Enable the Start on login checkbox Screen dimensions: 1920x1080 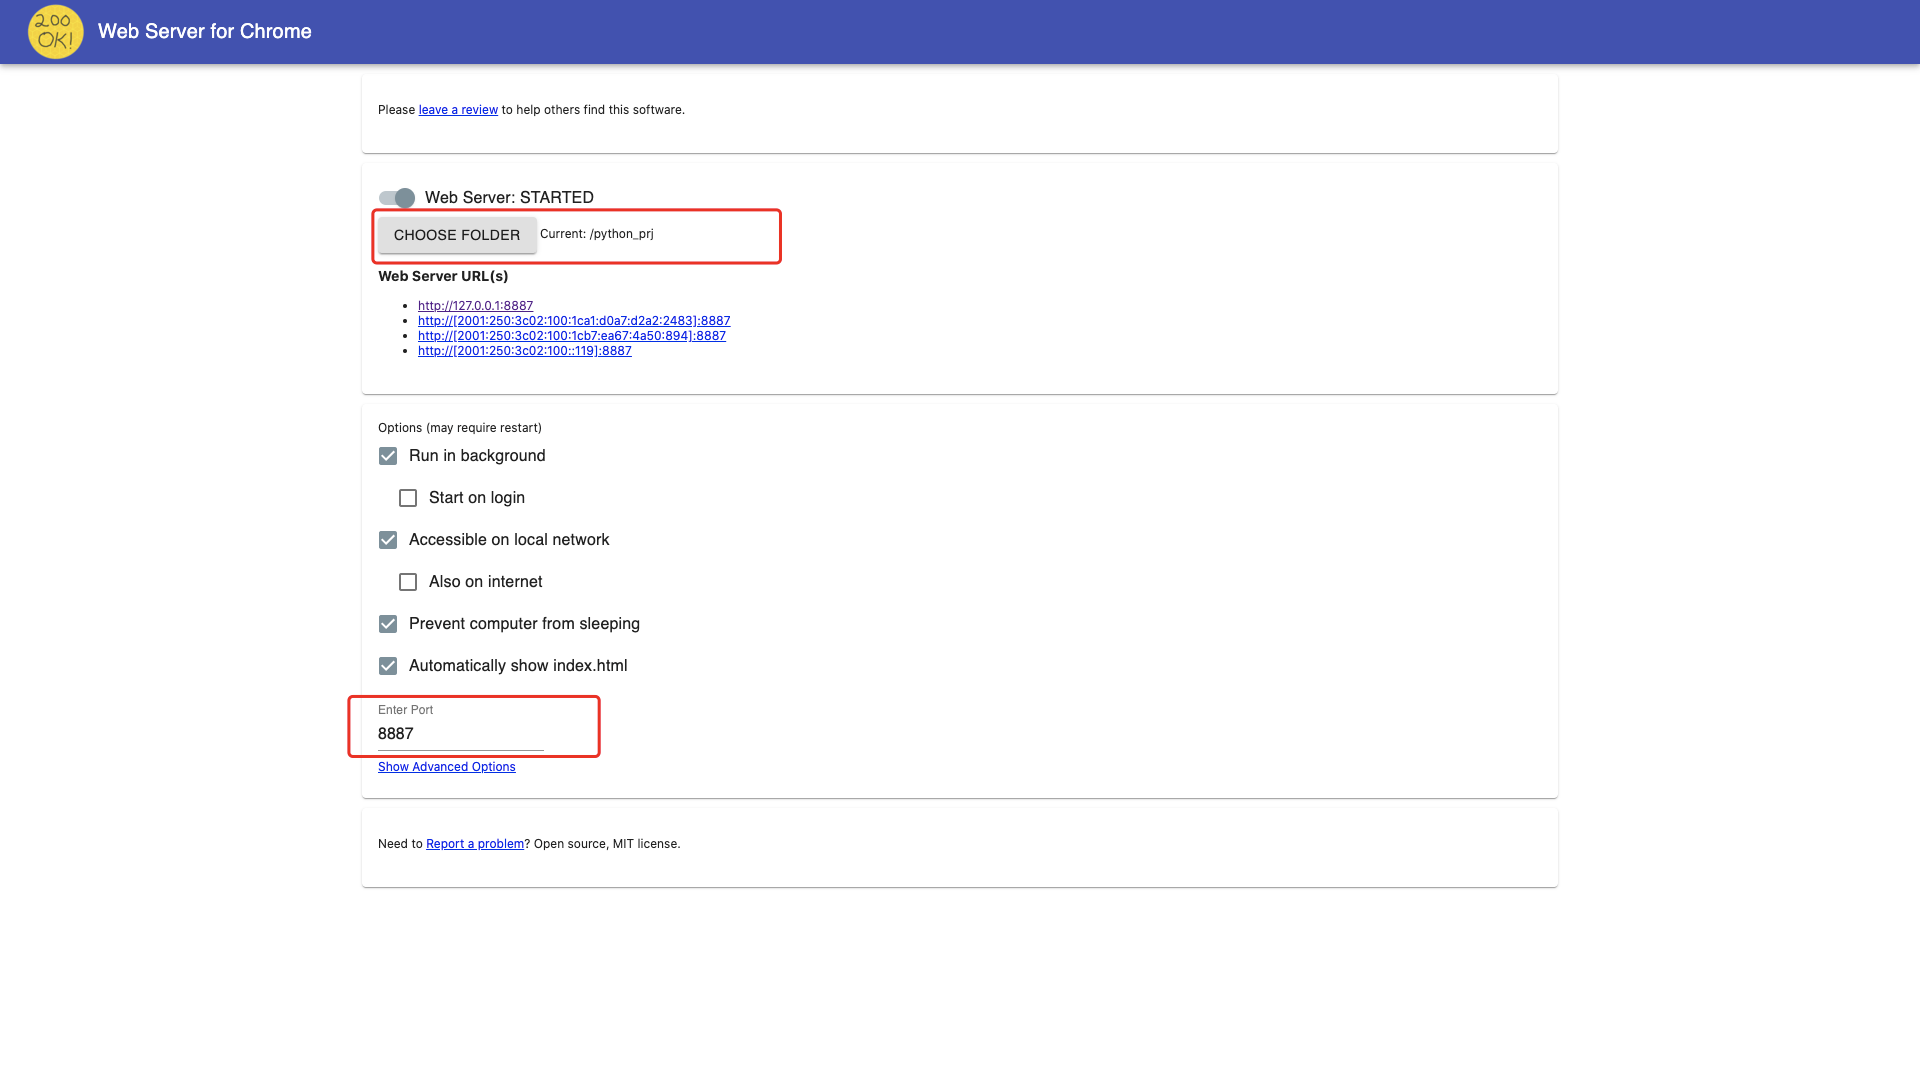tap(408, 498)
